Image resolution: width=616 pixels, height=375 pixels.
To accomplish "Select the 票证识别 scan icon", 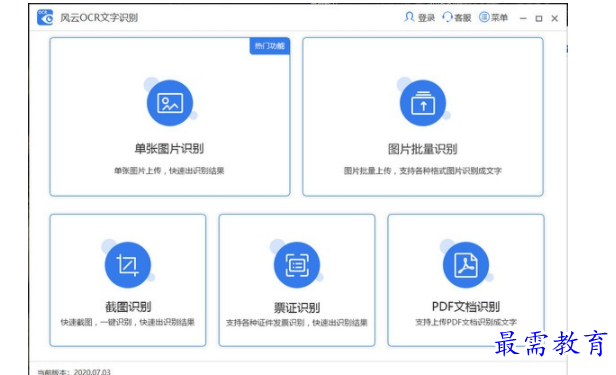I will [297, 265].
